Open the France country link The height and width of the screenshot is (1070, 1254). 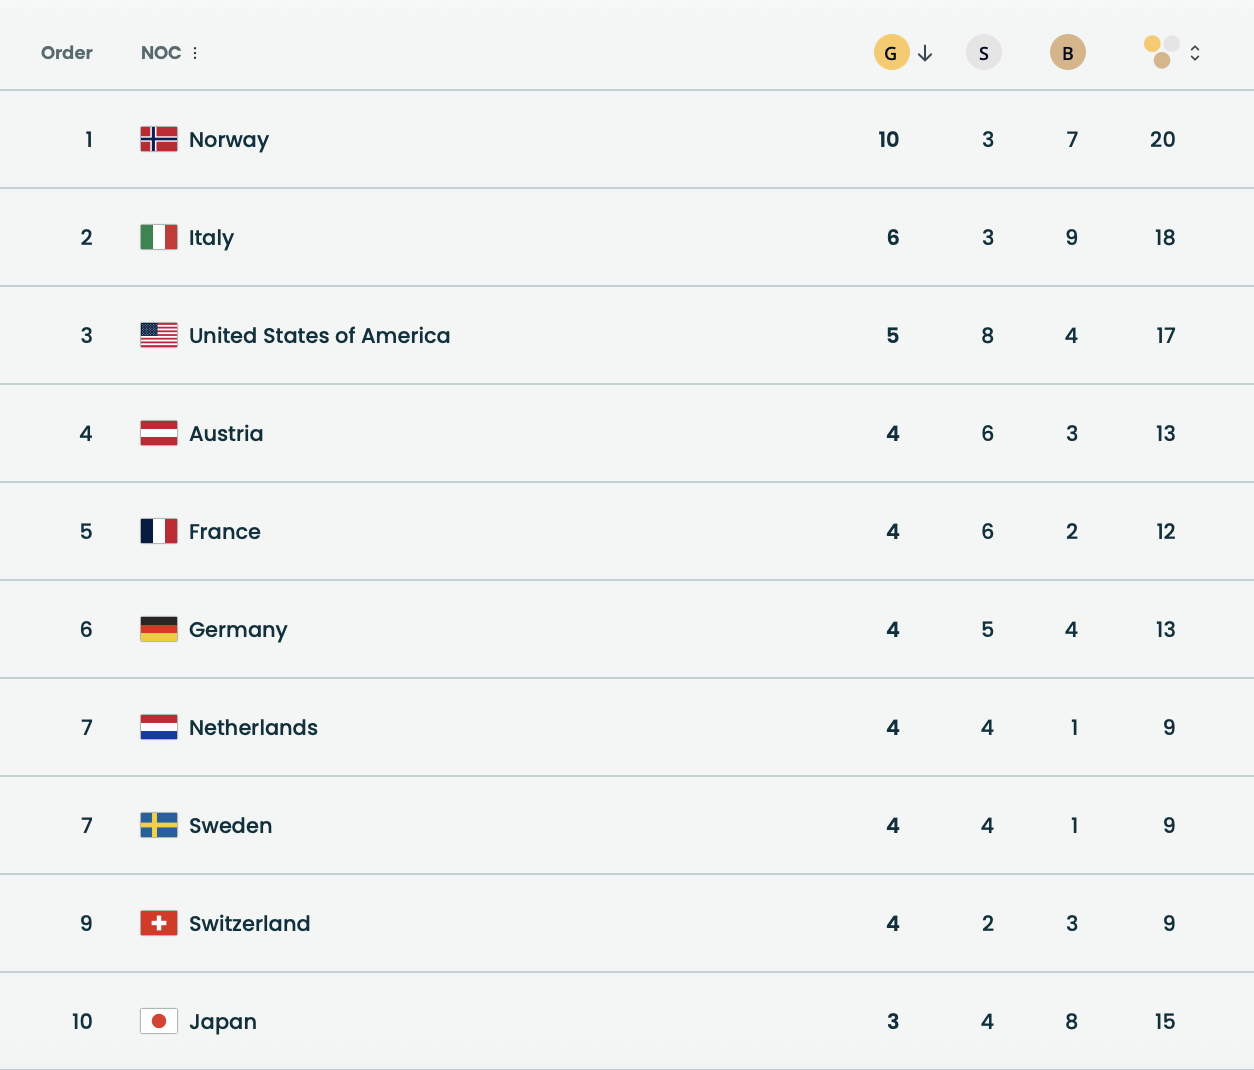point(224,531)
